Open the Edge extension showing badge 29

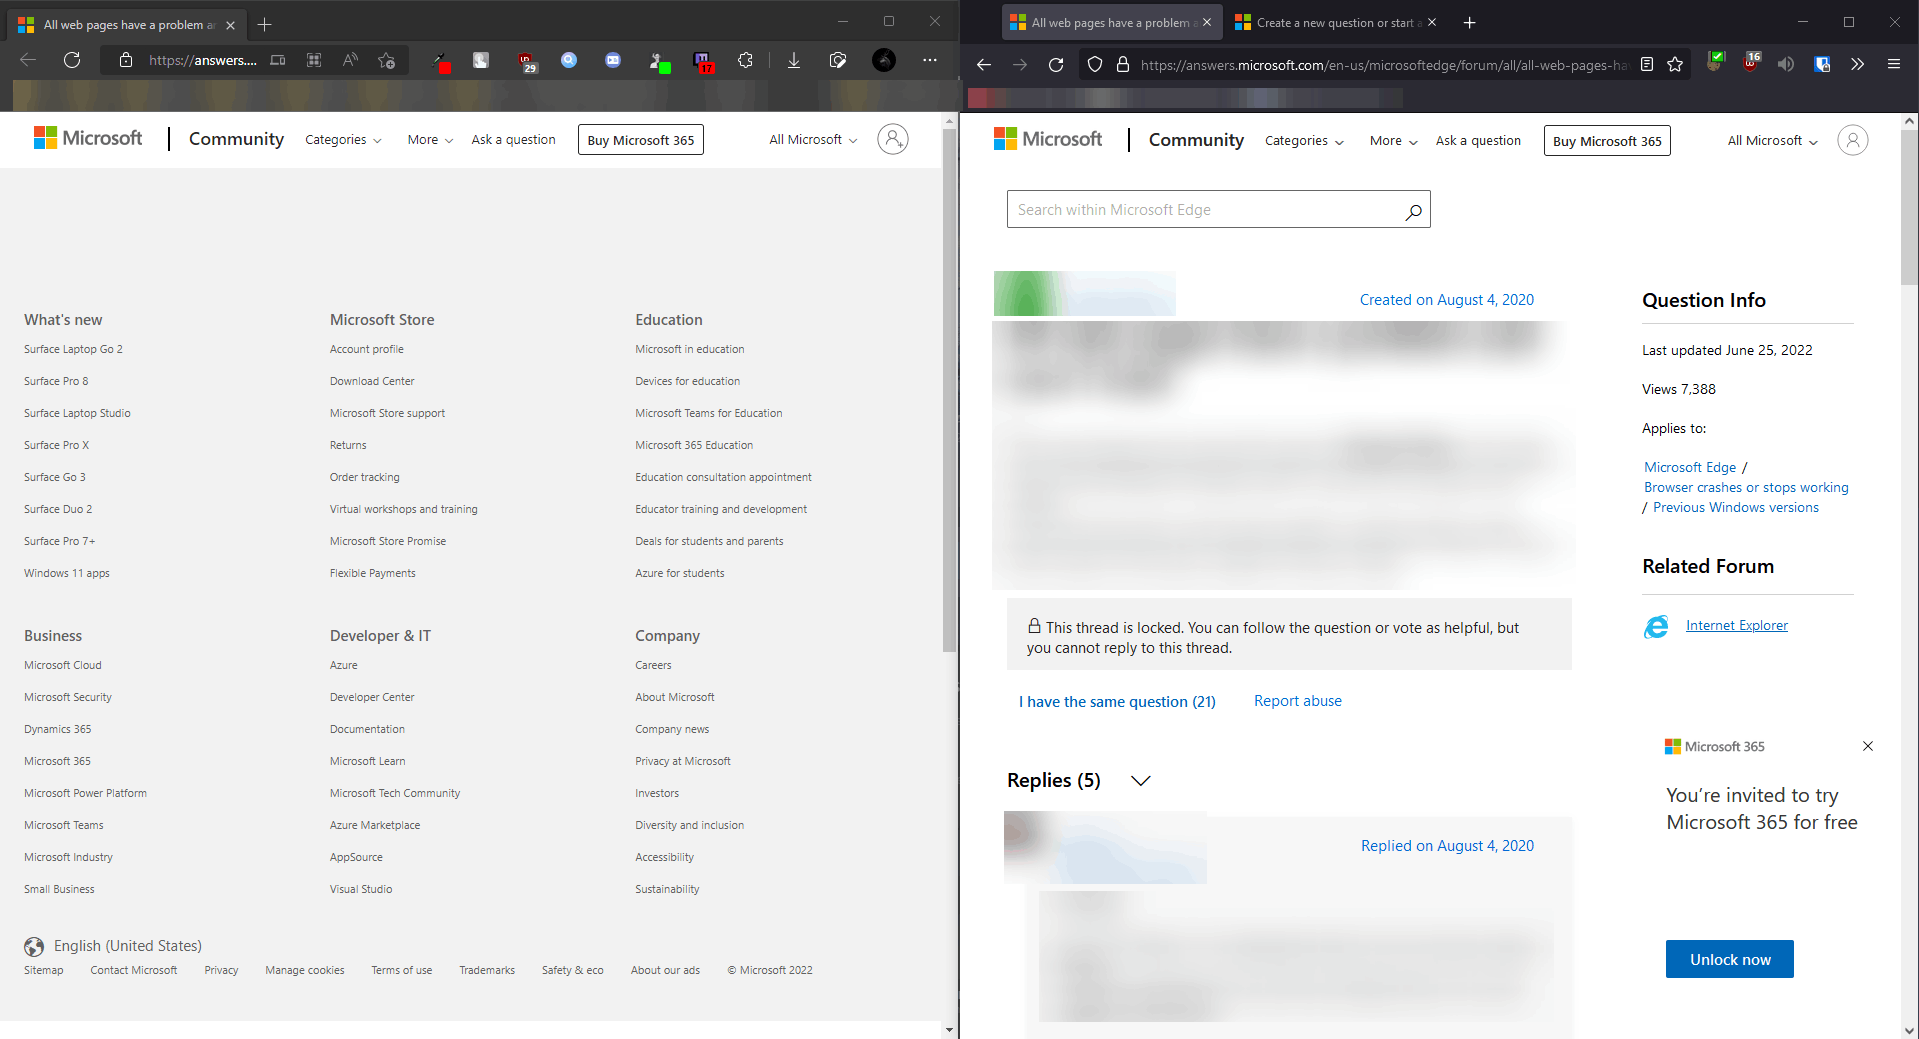[x=527, y=62]
